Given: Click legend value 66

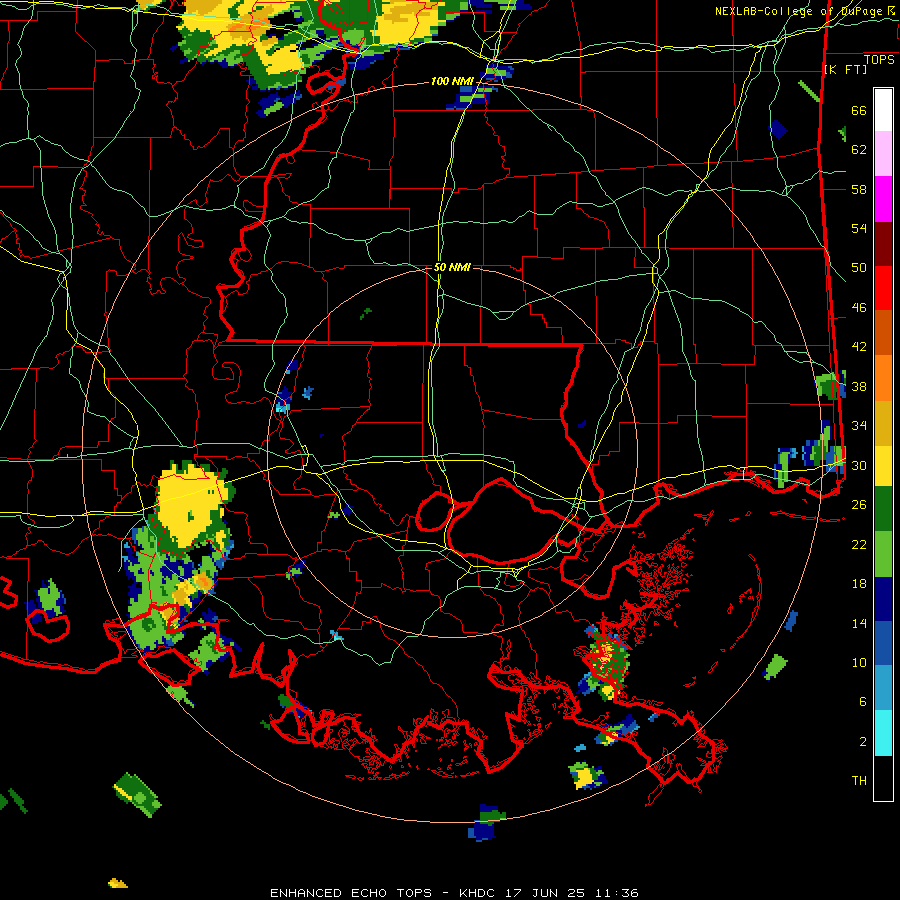Looking at the screenshot, I should (x=859, y=110).
